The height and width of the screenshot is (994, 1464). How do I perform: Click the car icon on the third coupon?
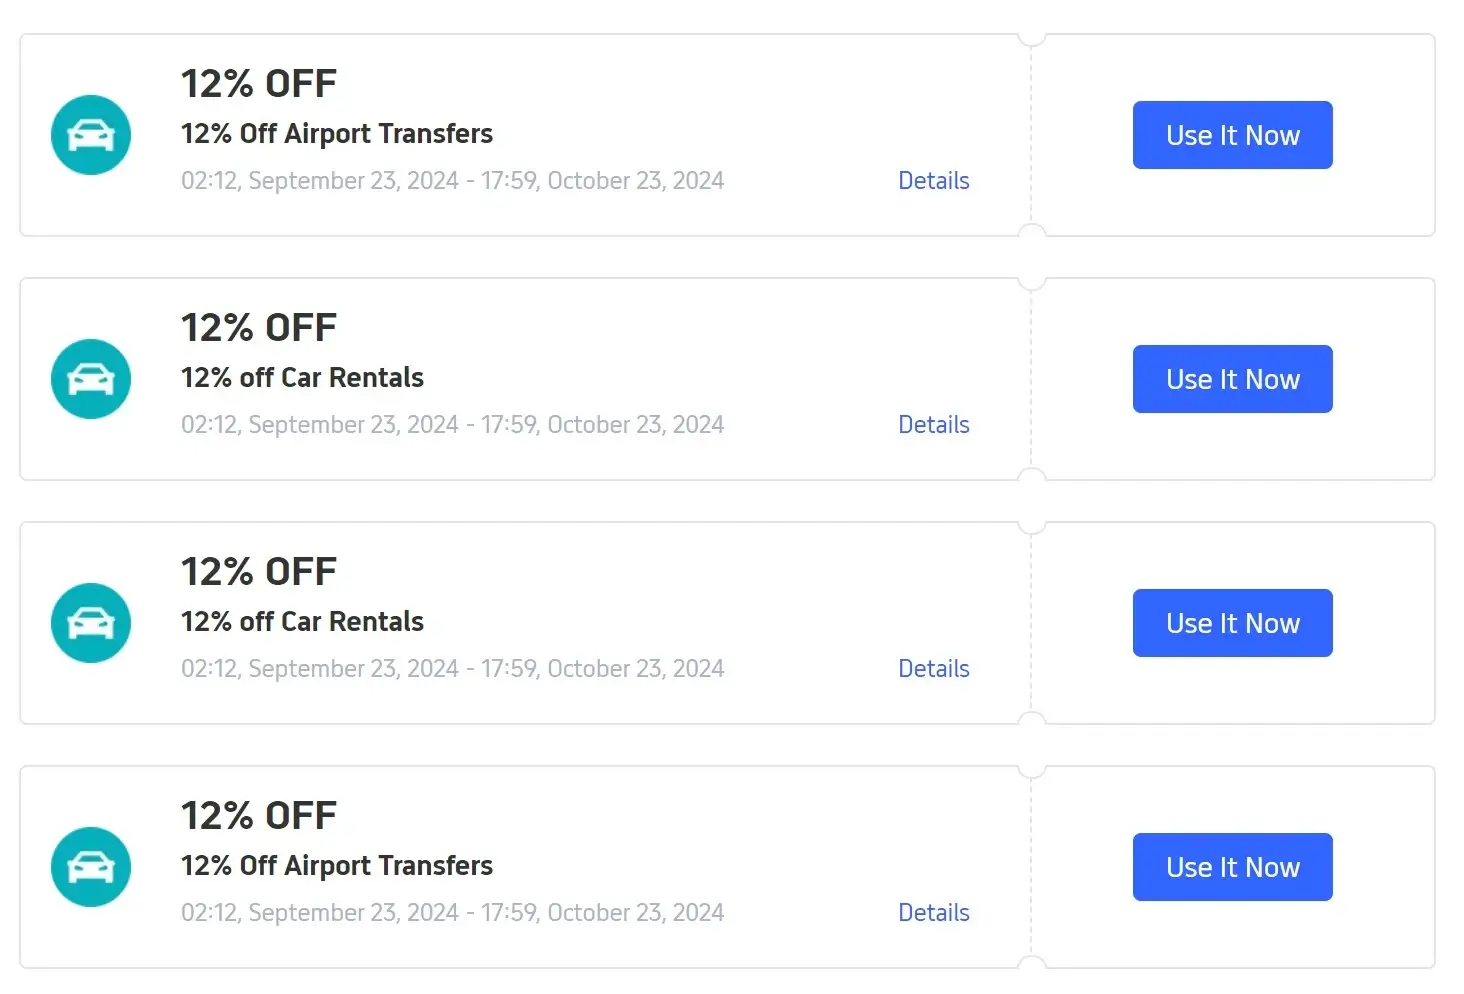pos(91,623)
